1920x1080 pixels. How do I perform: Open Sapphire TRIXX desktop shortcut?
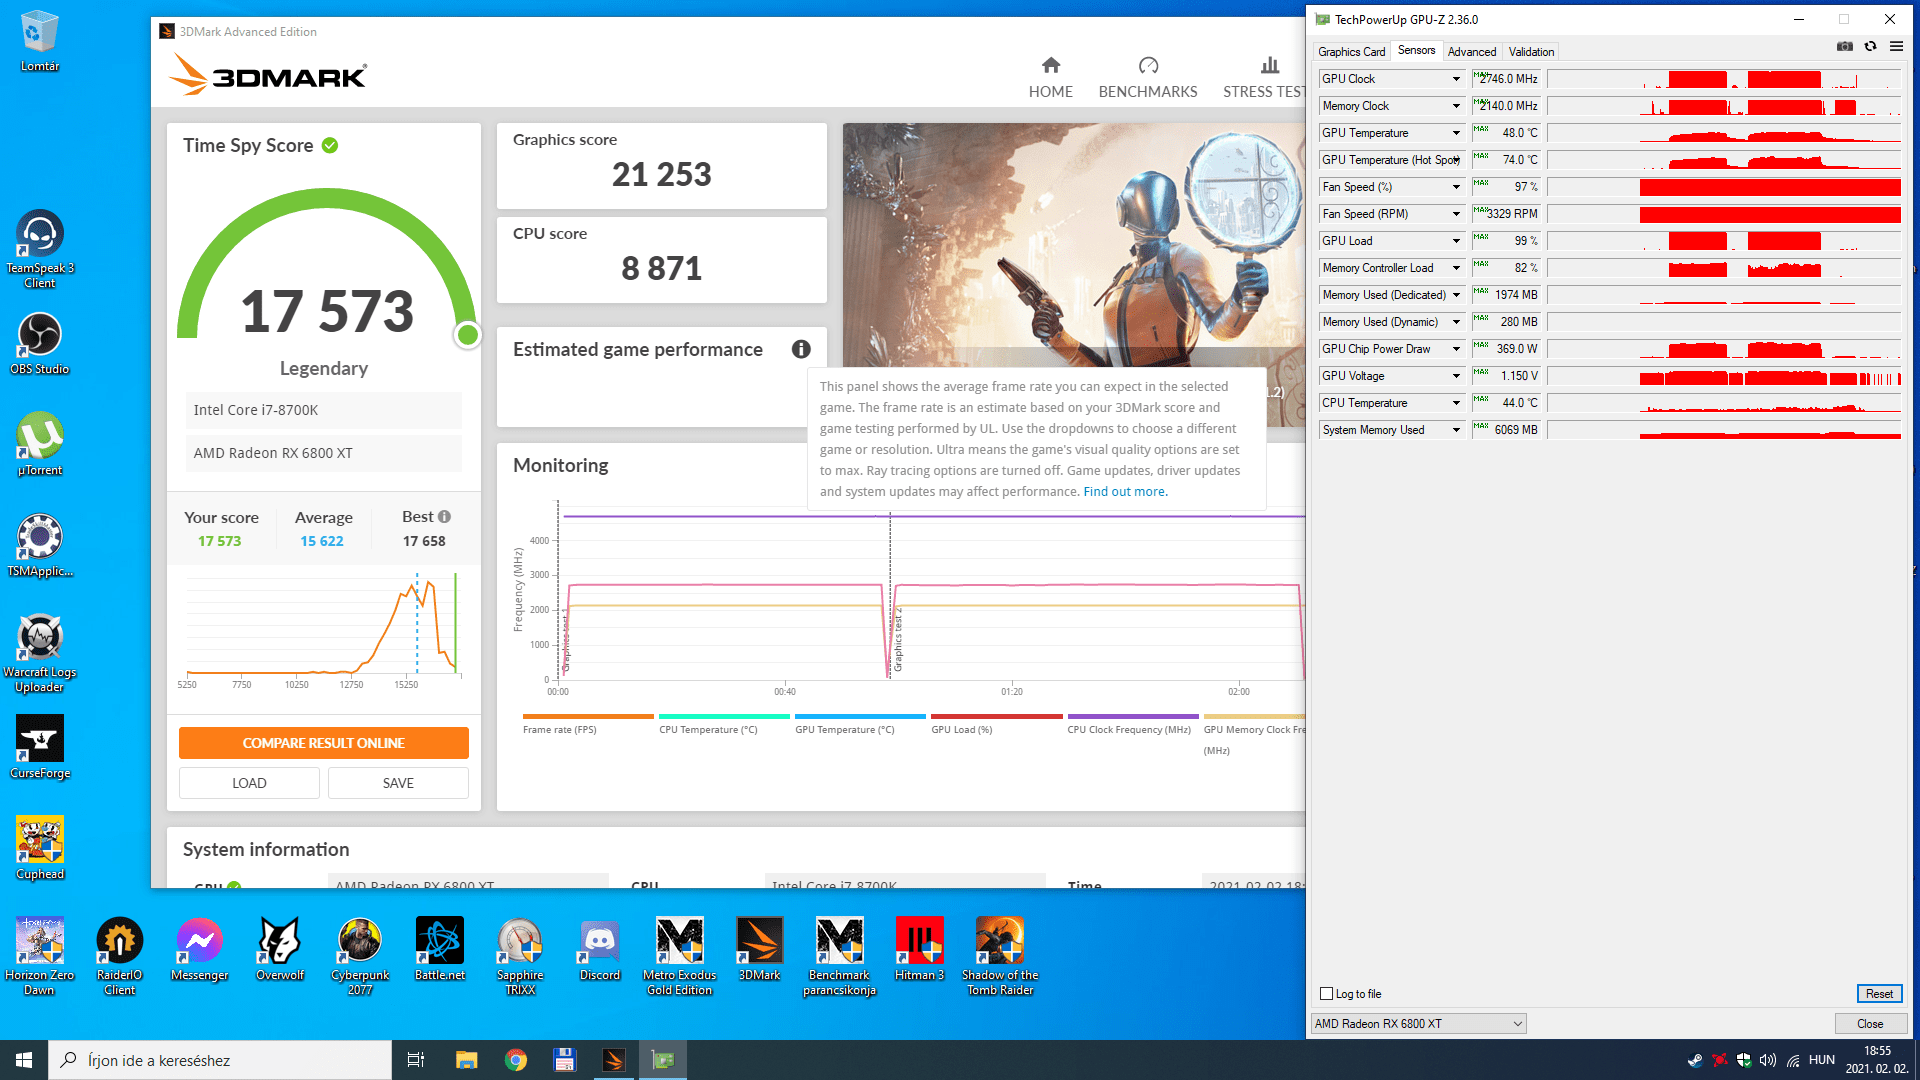(x=520, y=956)
